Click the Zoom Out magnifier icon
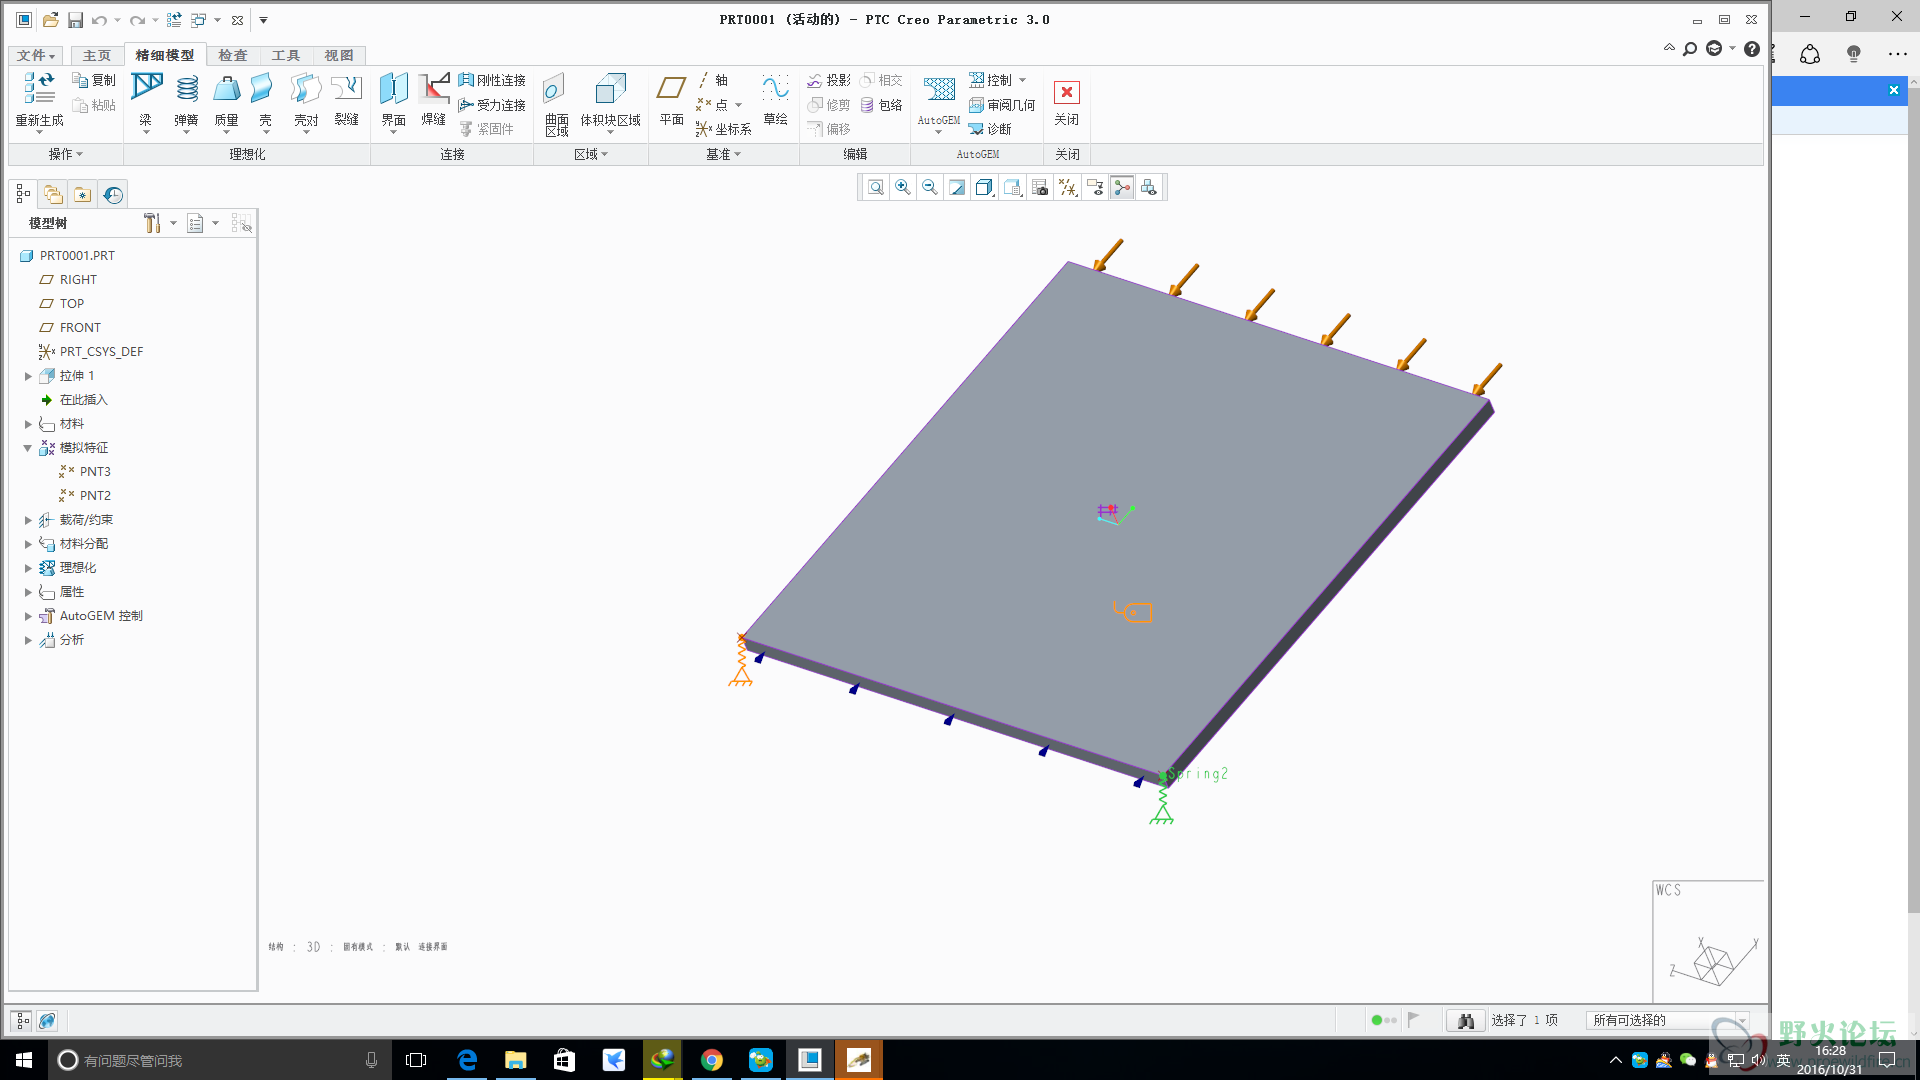The height and width of the screenshot is (1080, 1920). coord(930,188)
